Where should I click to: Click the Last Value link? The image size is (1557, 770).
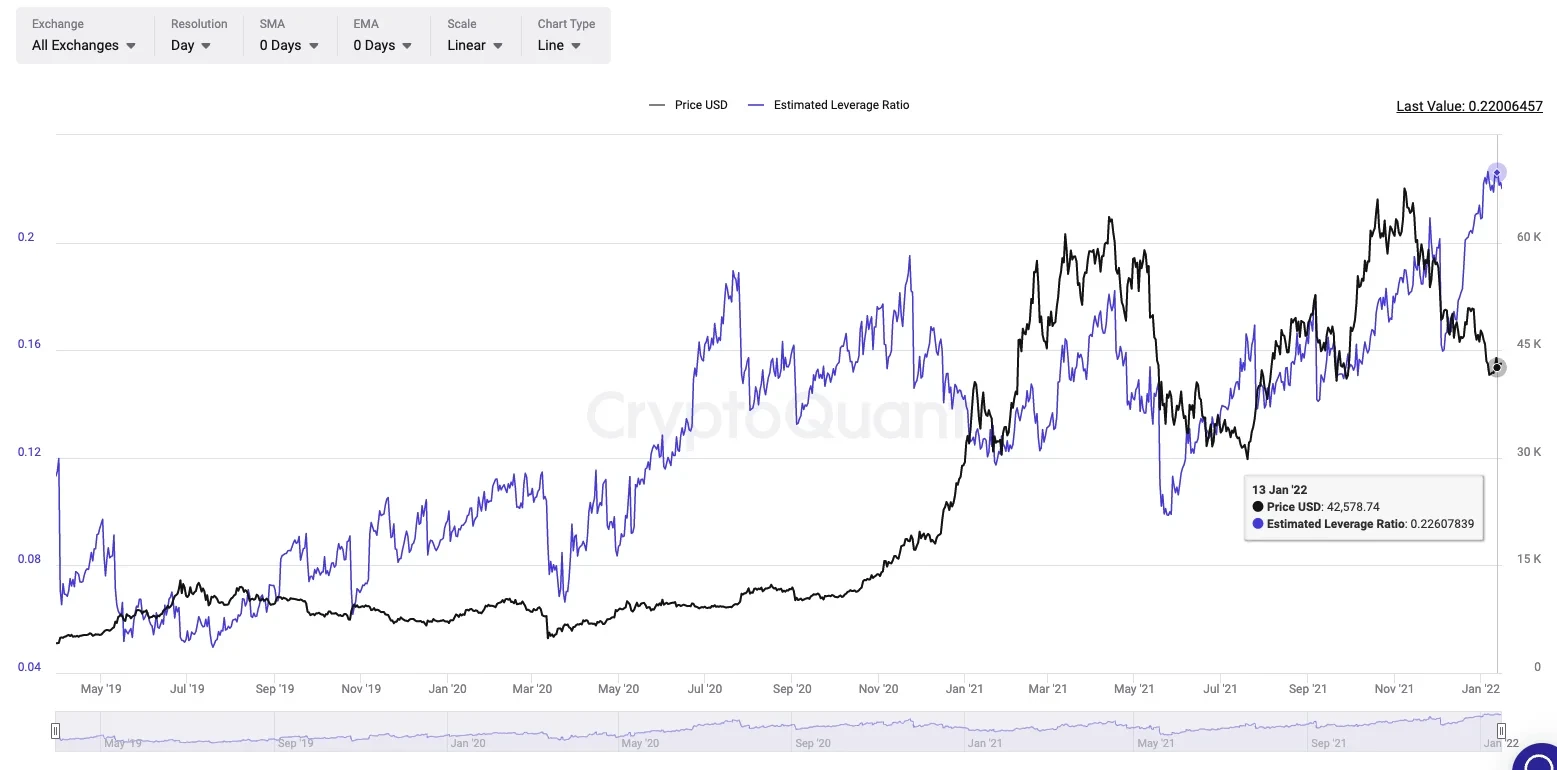click(x=1469, y=106)
